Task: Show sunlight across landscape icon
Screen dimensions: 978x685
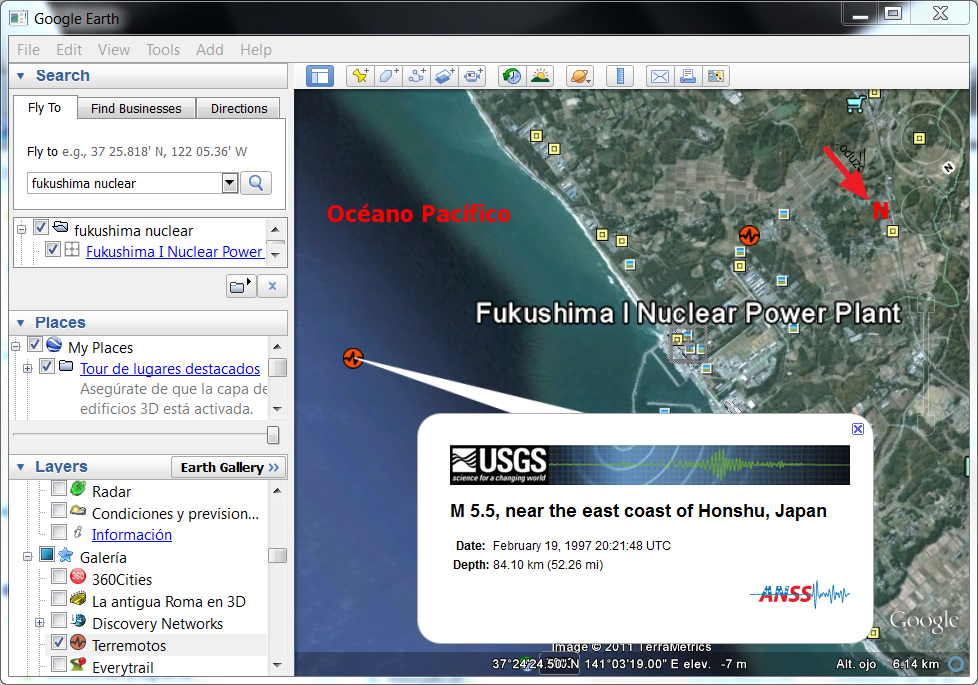Action: (540, 76)
